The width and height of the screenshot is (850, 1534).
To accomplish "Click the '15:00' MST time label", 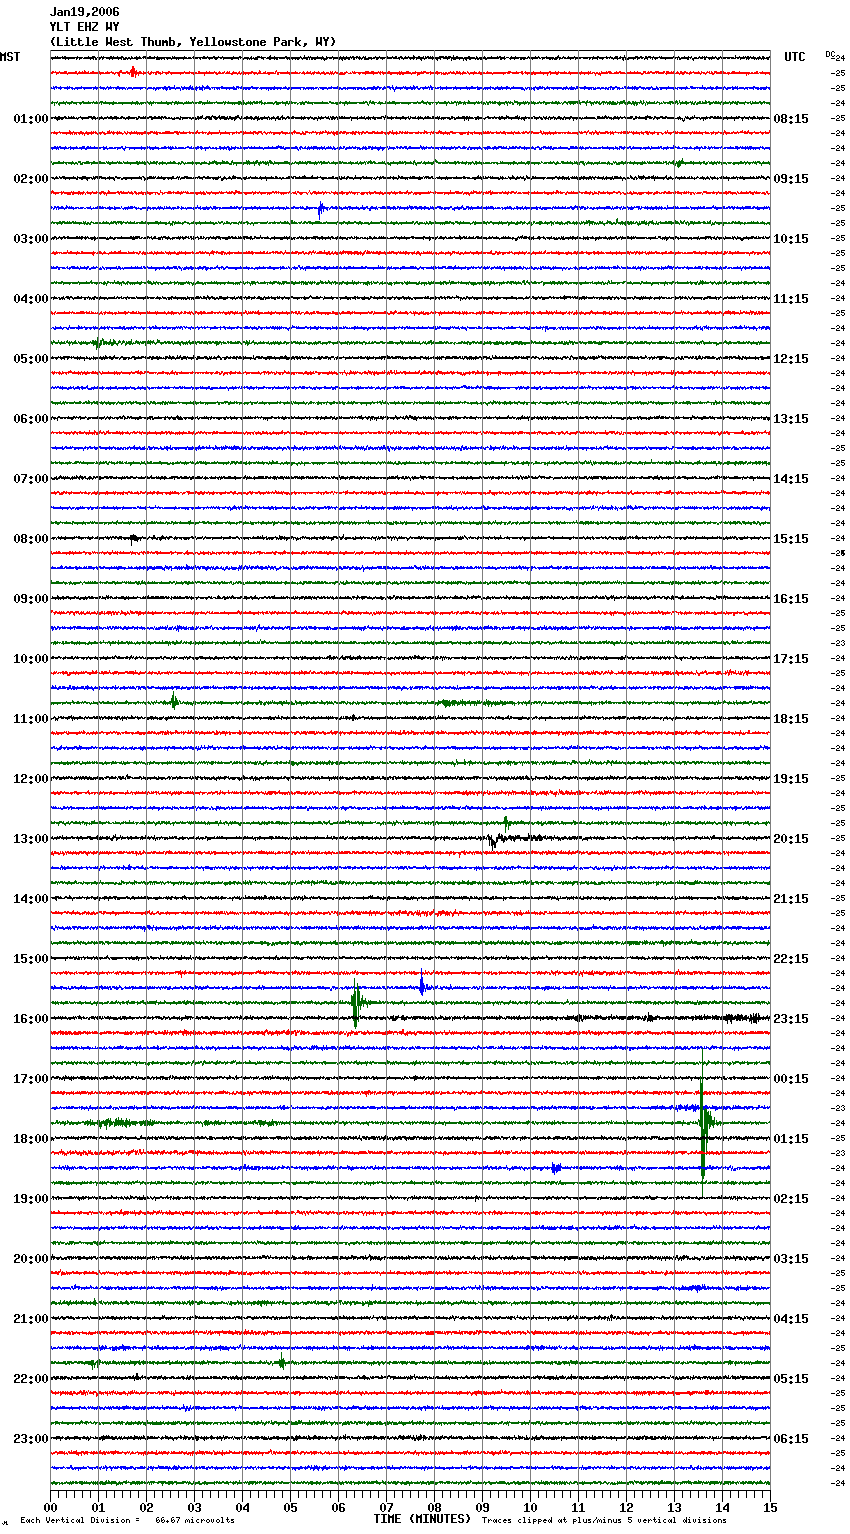I will coord(31,959).
